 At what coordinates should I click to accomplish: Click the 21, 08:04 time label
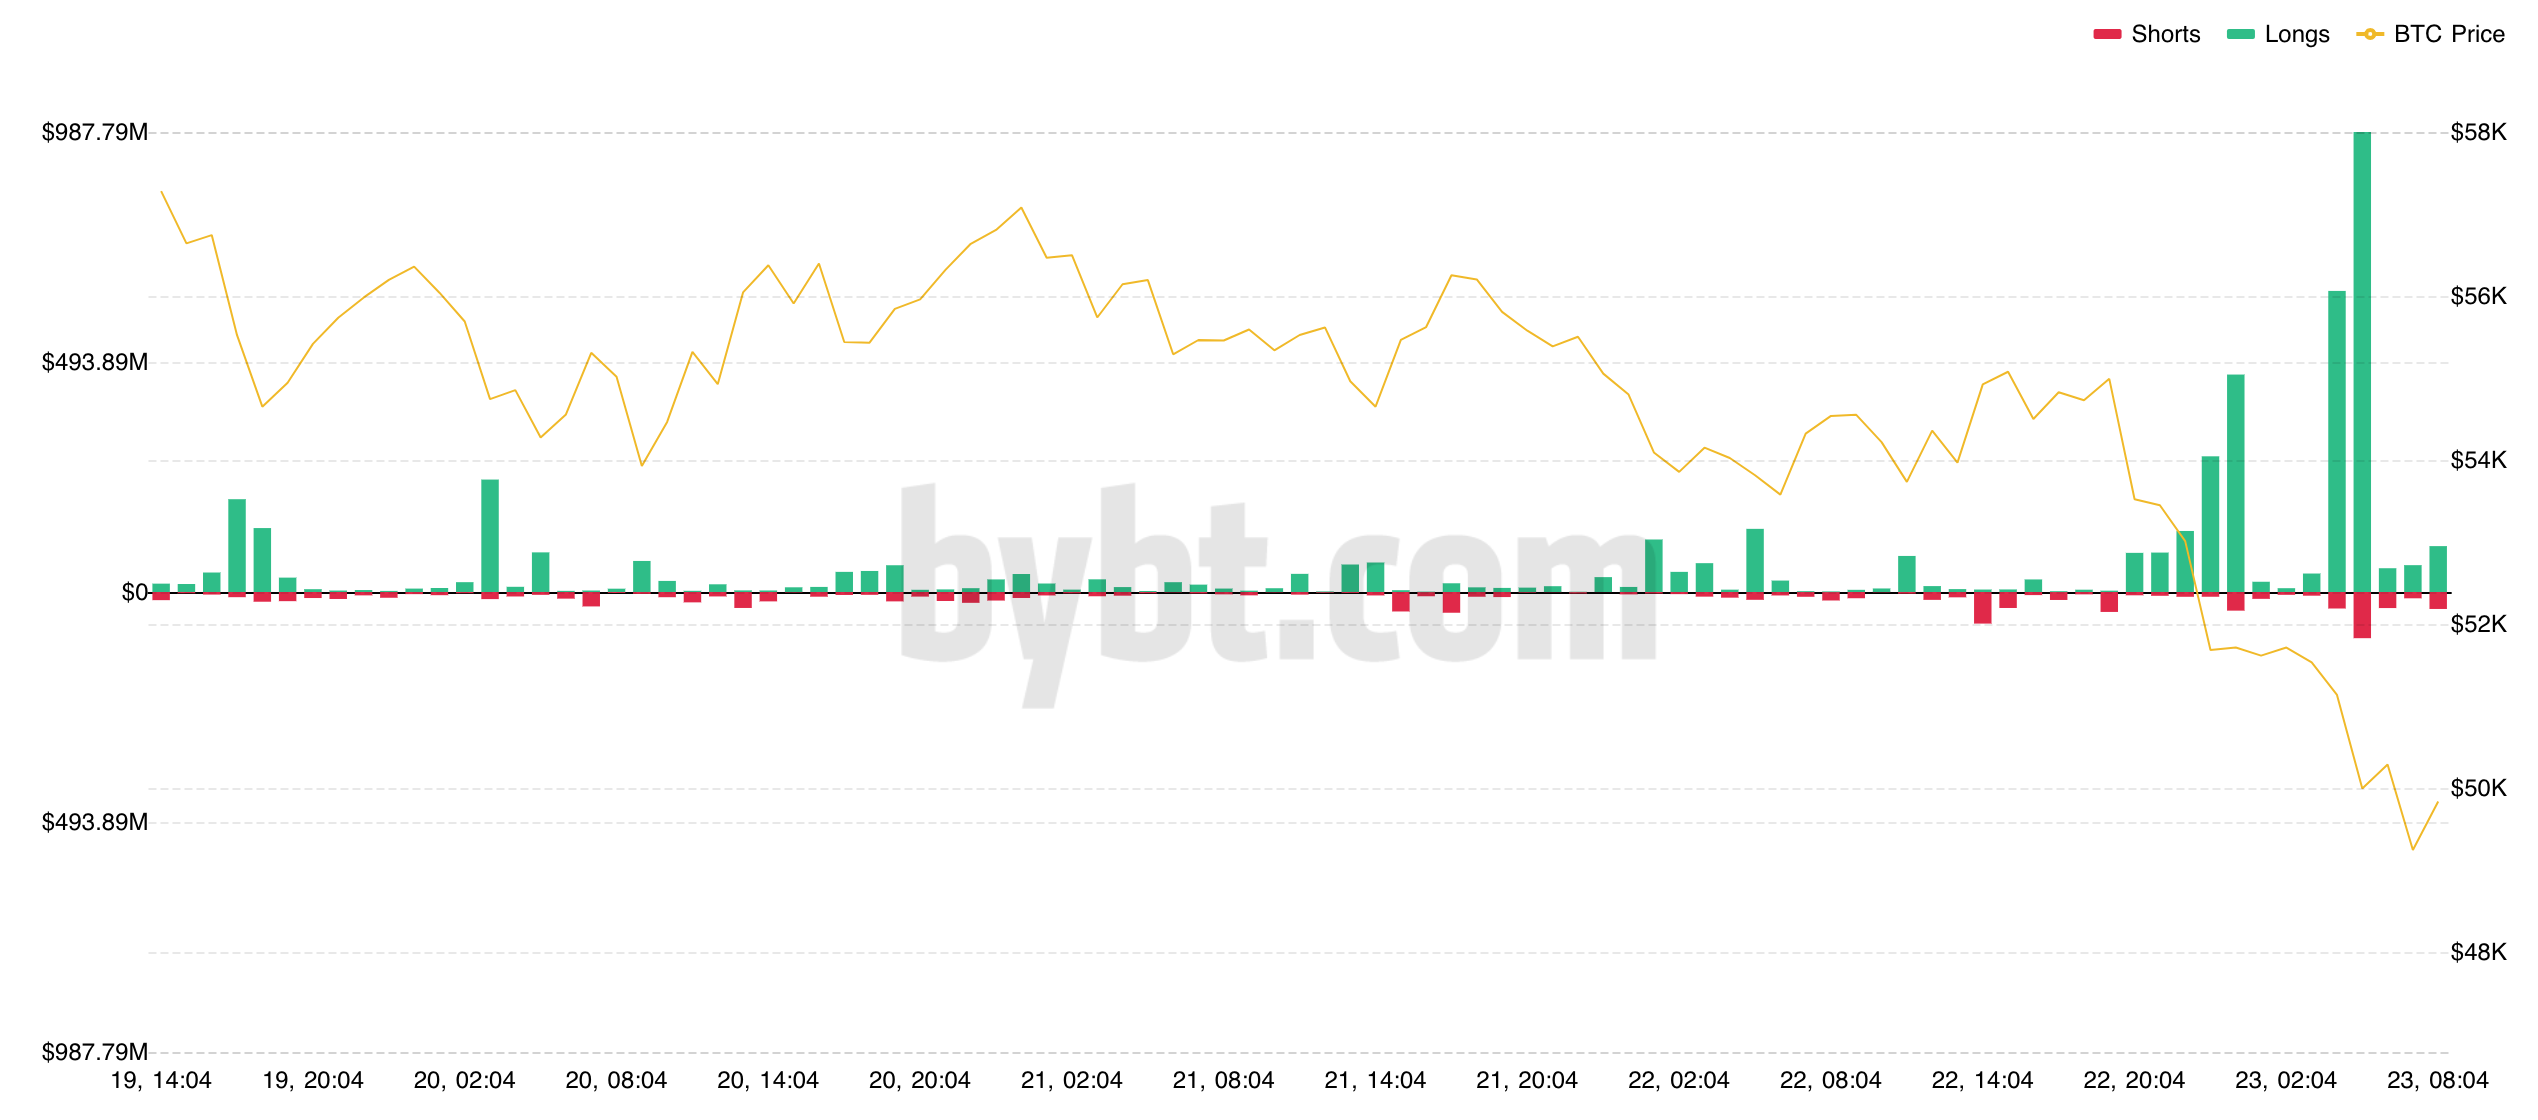click(1223, 1081)
